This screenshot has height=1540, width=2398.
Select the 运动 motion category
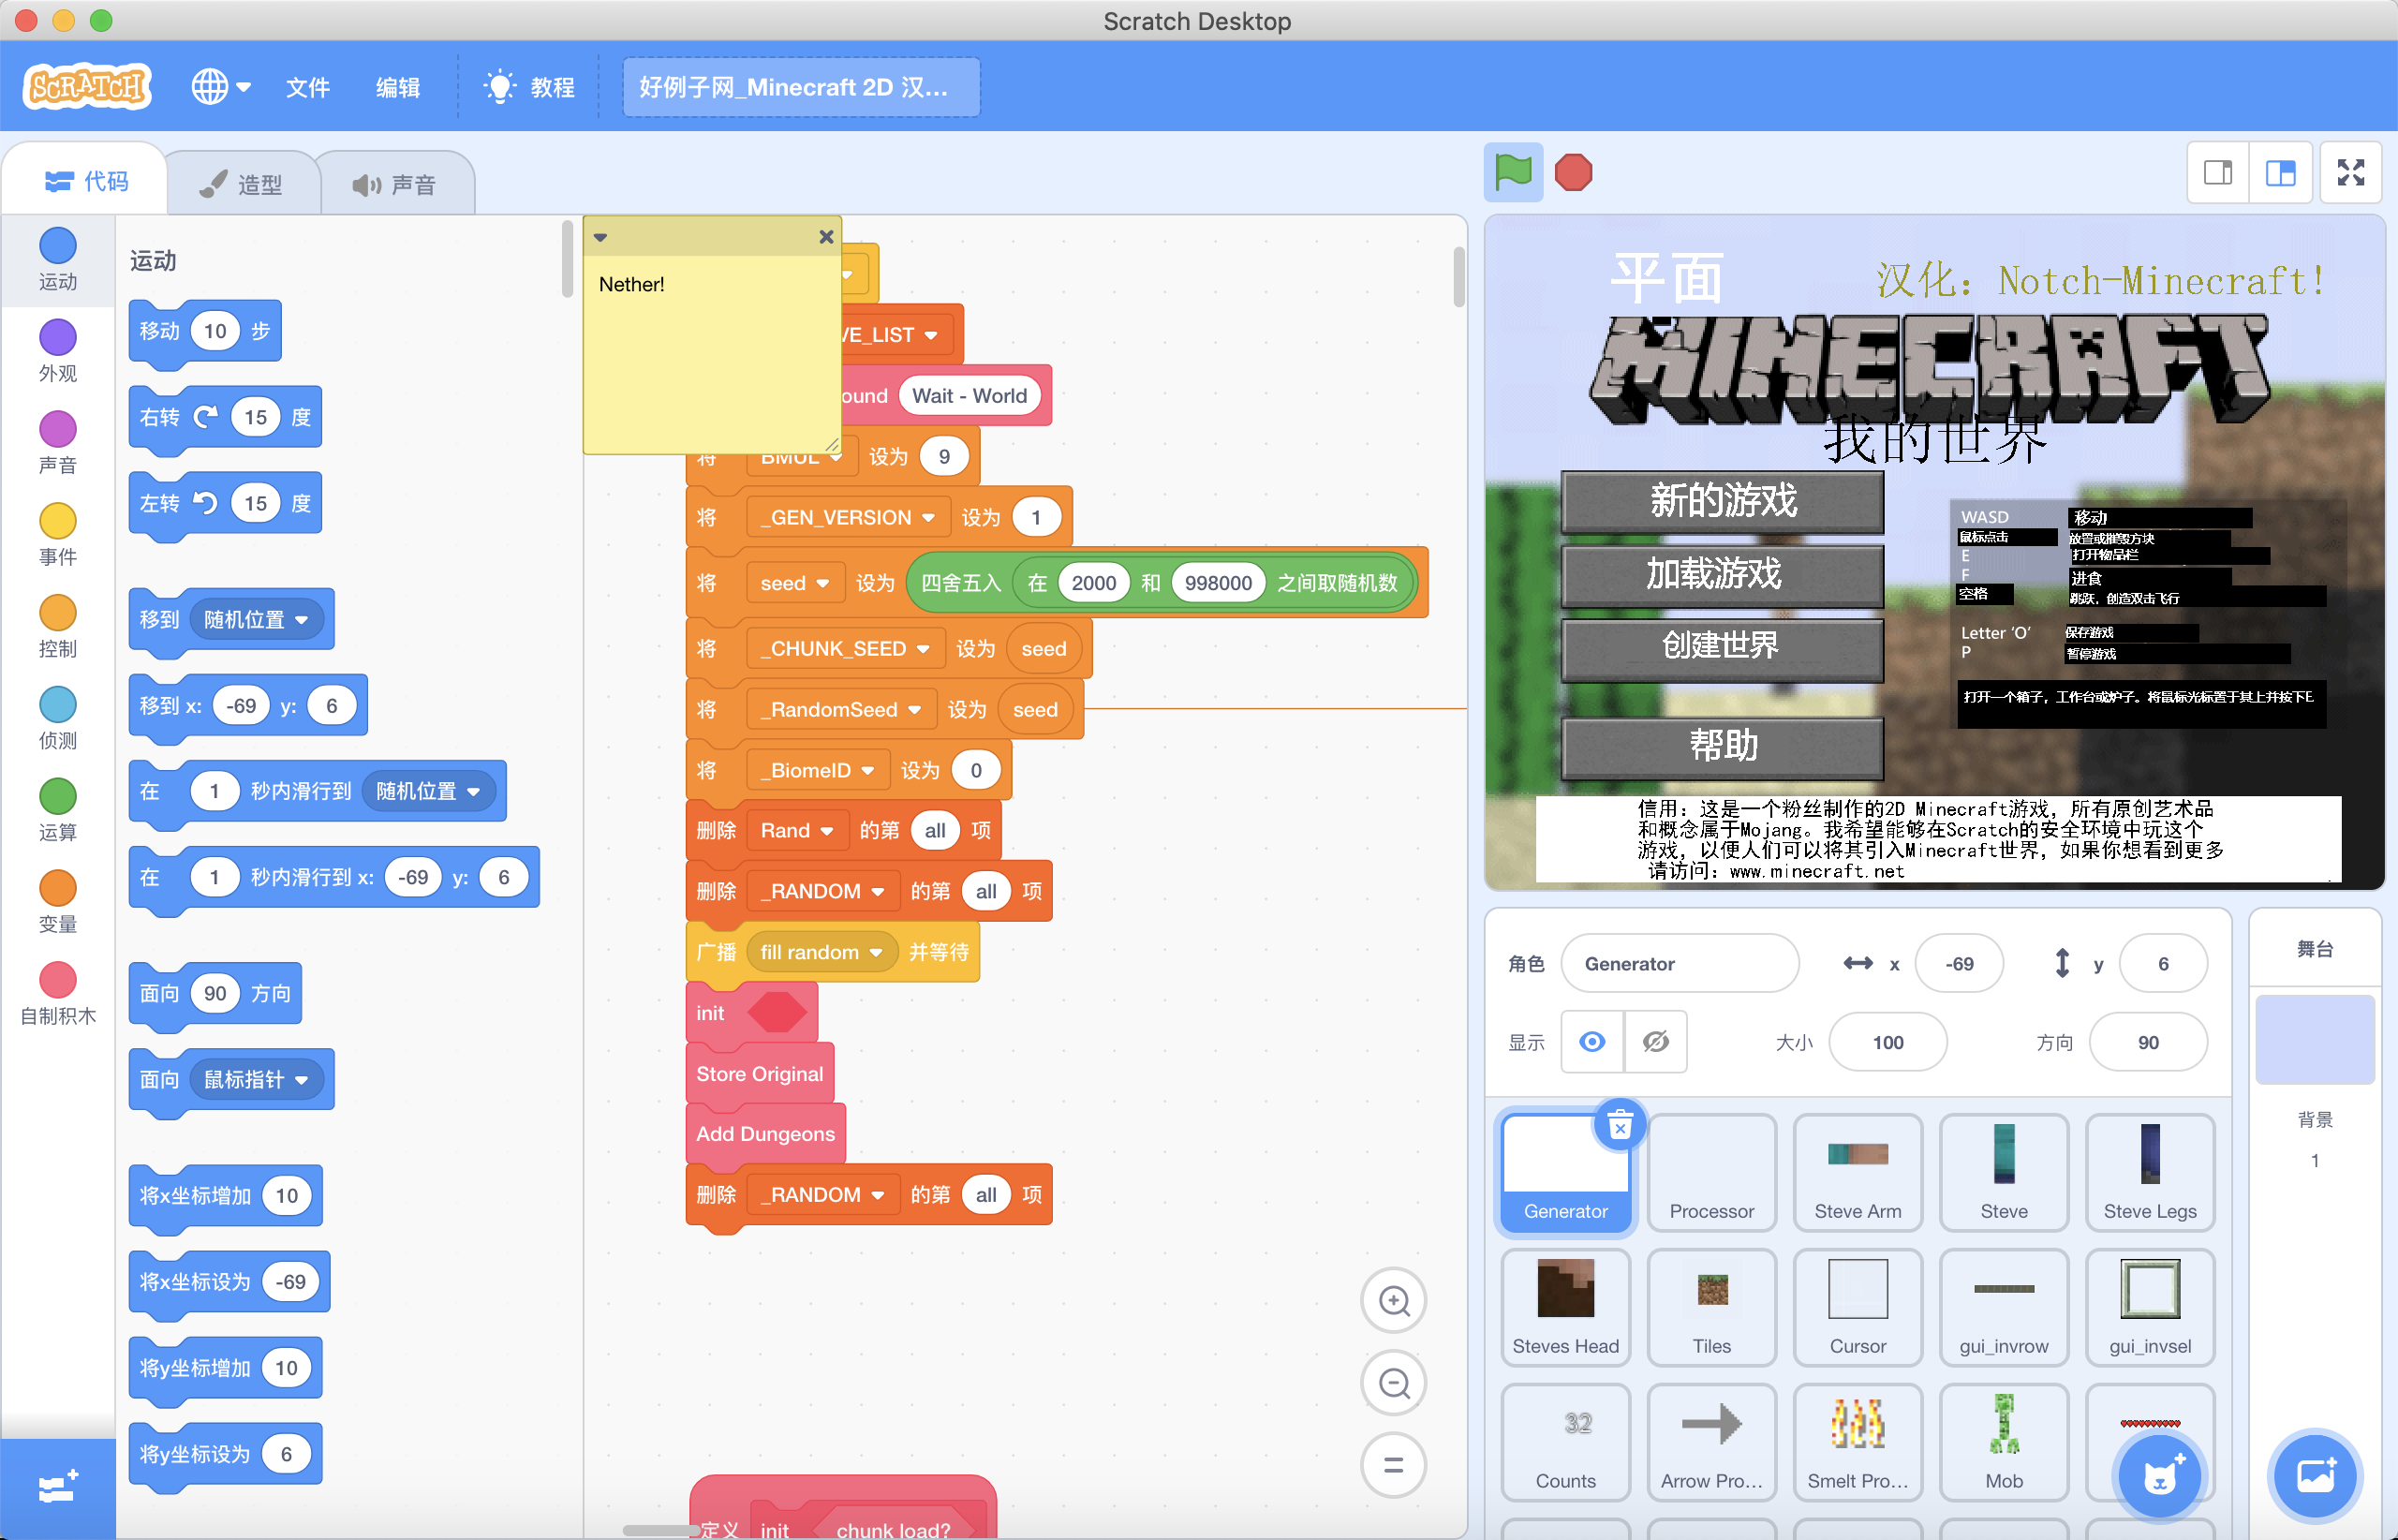57,260
